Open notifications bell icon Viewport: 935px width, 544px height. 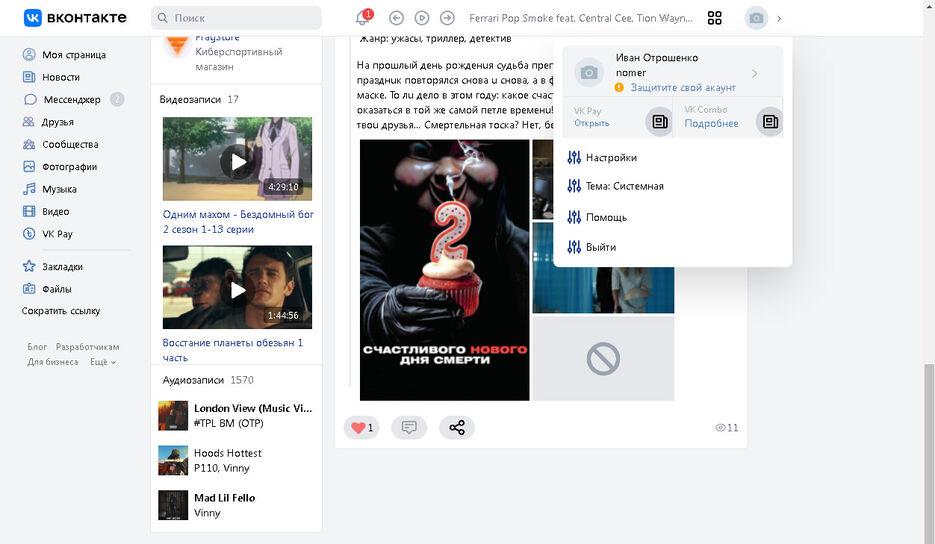[x=363, y=18]
